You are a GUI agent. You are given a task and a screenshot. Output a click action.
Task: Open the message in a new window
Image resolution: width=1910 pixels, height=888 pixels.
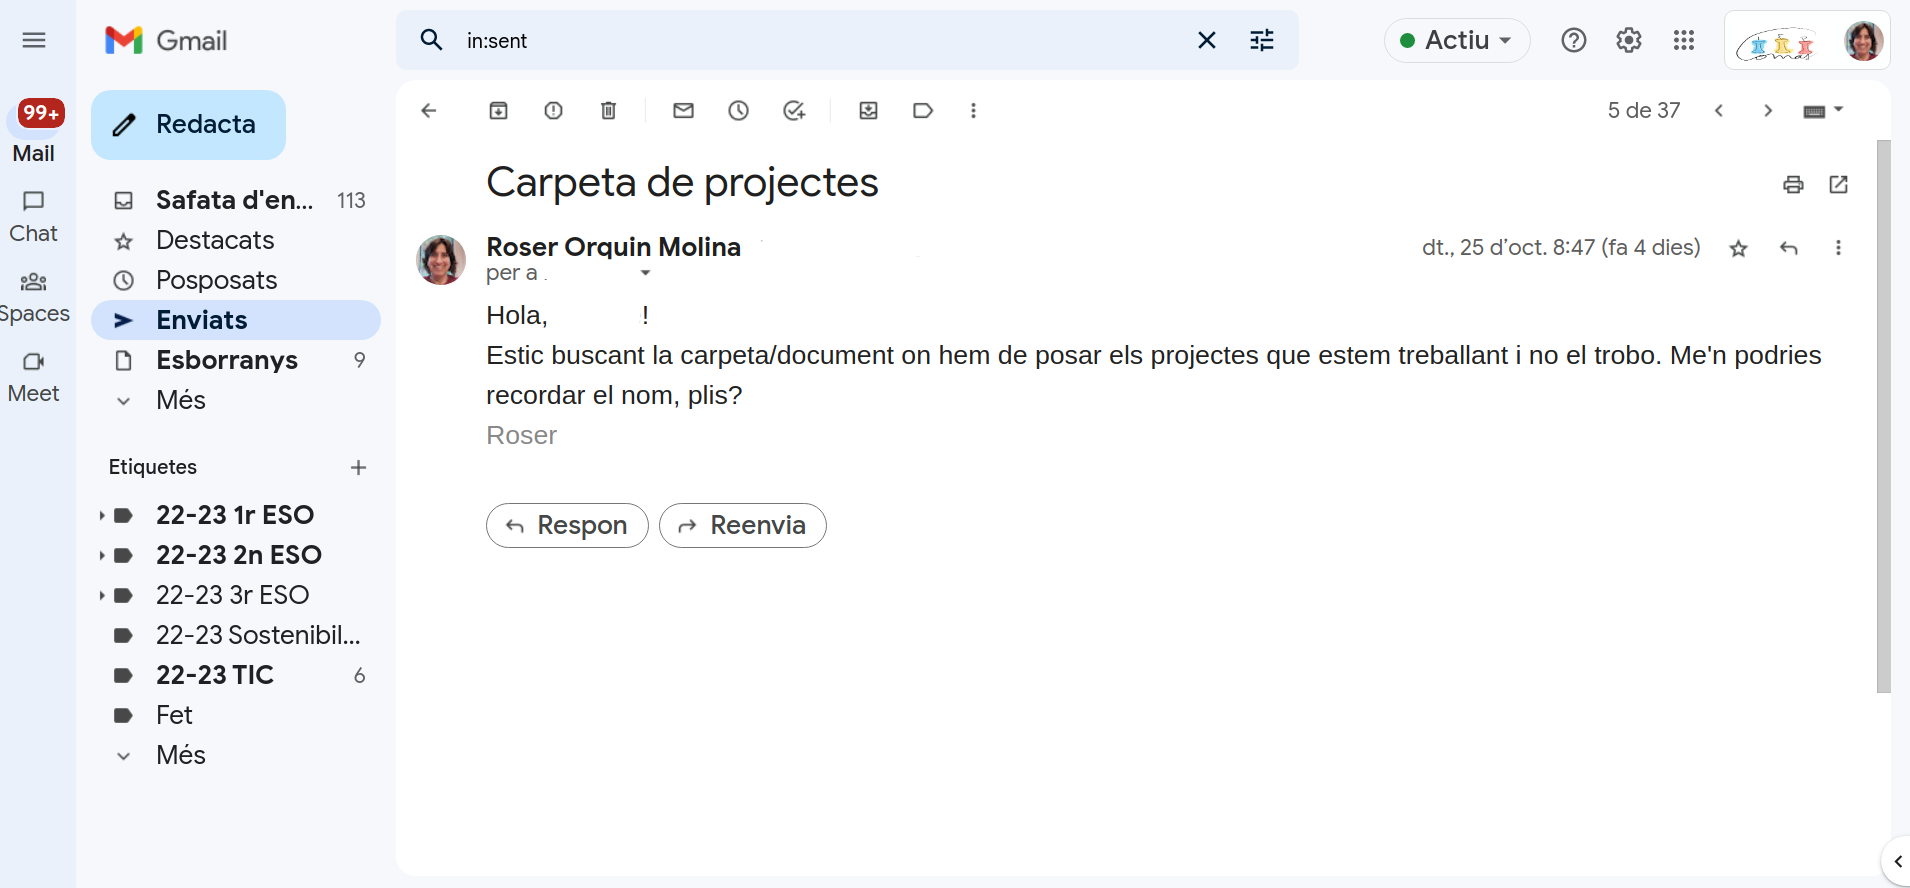[x=1838, y=185]
